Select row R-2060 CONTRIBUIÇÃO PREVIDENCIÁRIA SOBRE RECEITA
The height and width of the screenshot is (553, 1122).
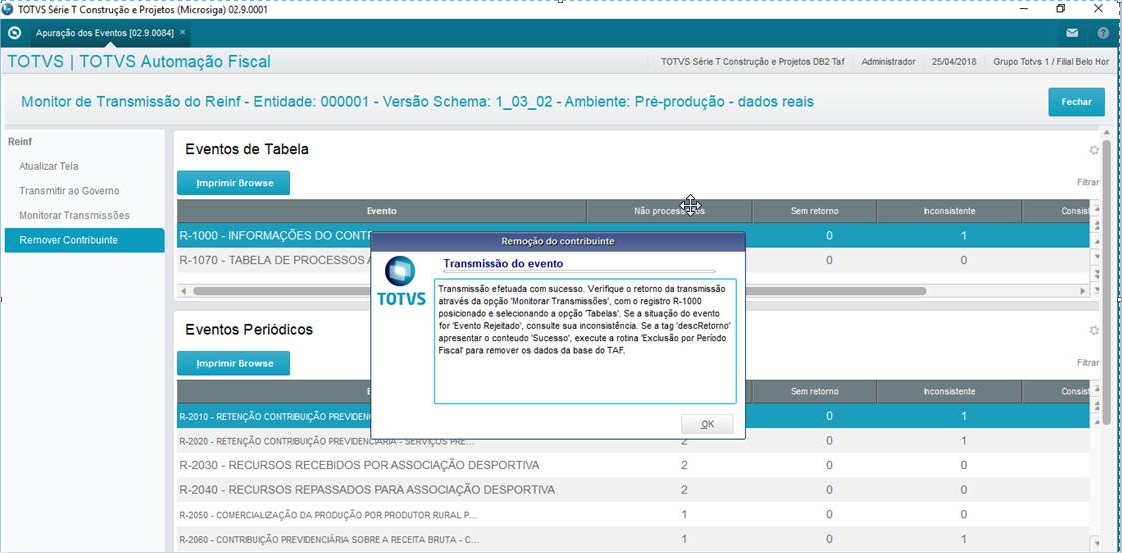[x=633, y=539]
